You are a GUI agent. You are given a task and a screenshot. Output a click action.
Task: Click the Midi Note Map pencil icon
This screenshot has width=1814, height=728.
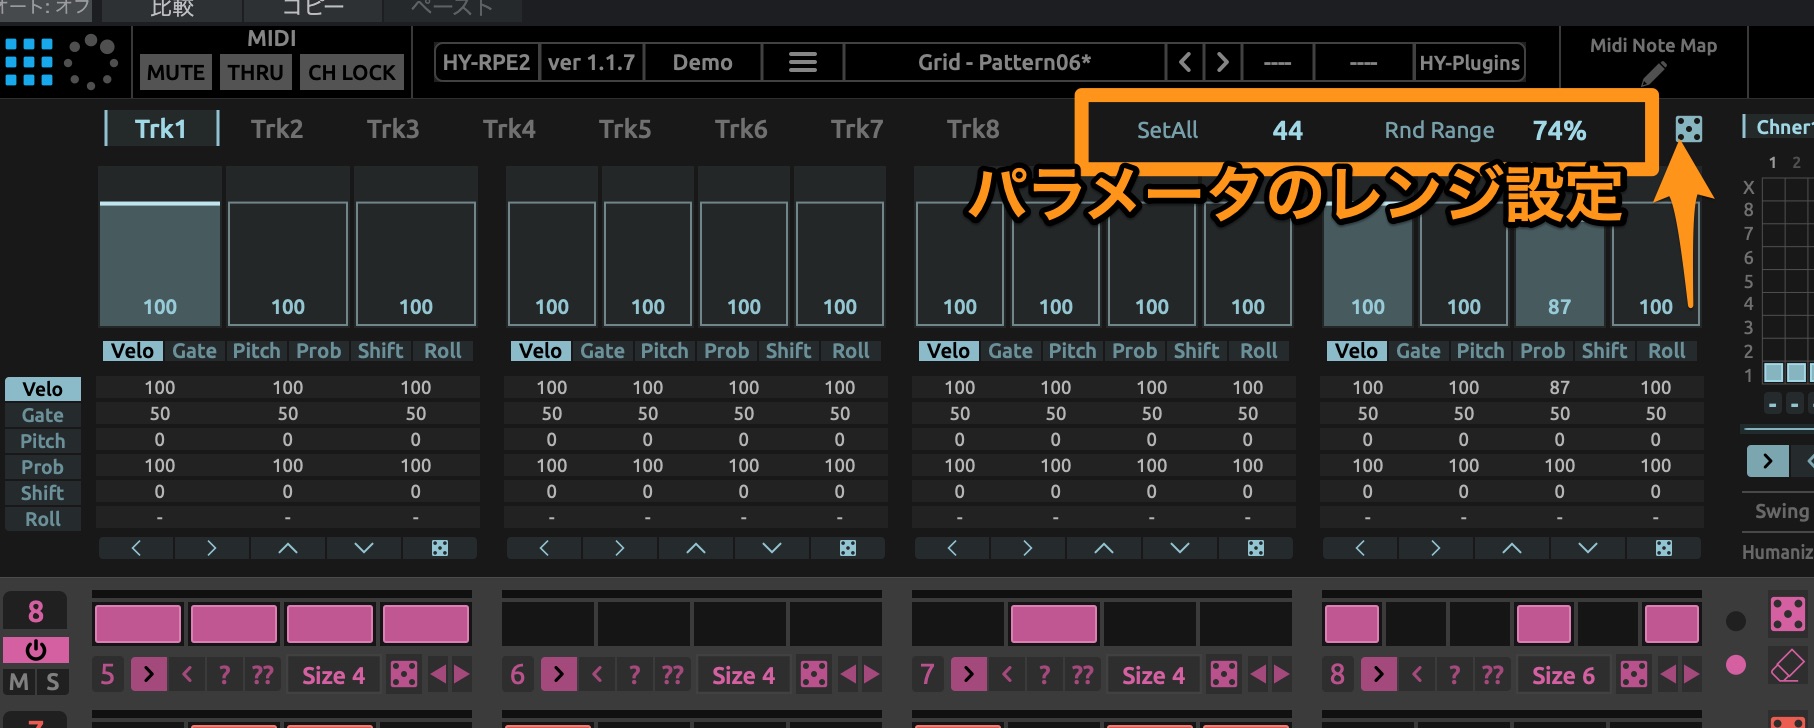(x=1653, y=73)
